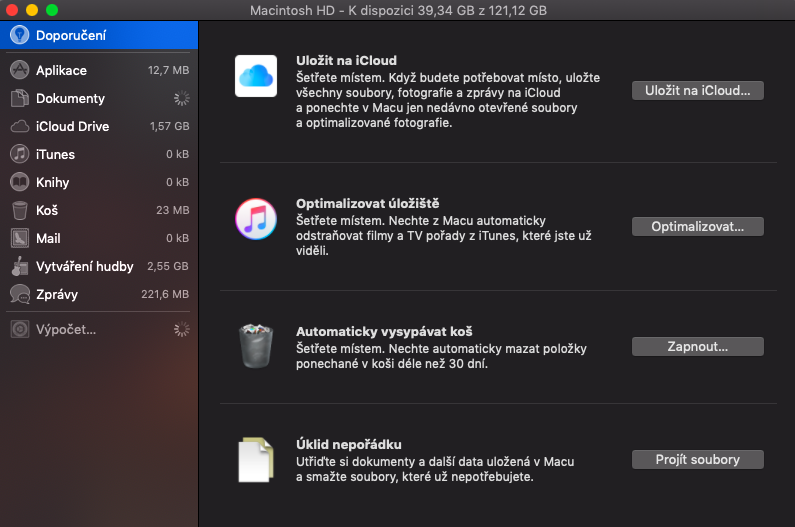Image resolution: width=795 pixels, height=527 pixels.
Task: Click the loading spinner next to Dokumenty
Action: point(182,98)
